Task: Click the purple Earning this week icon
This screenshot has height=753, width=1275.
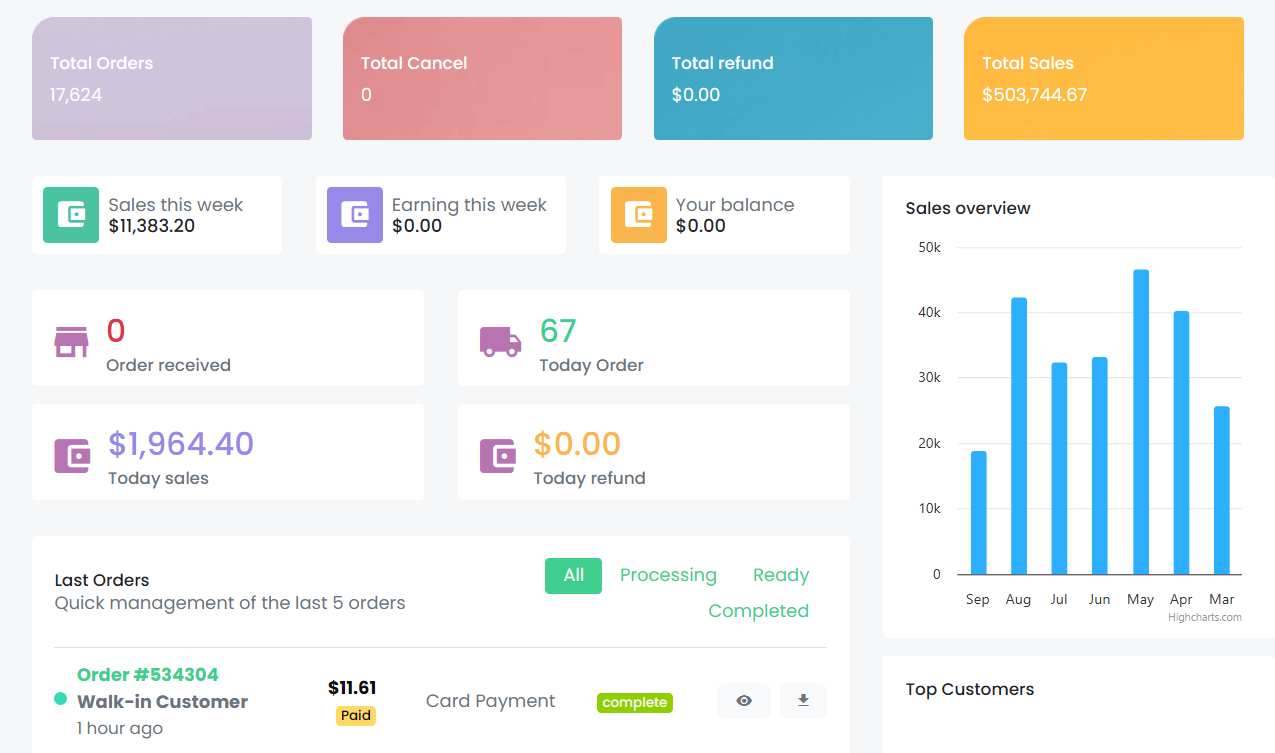Action: point(355,215)
